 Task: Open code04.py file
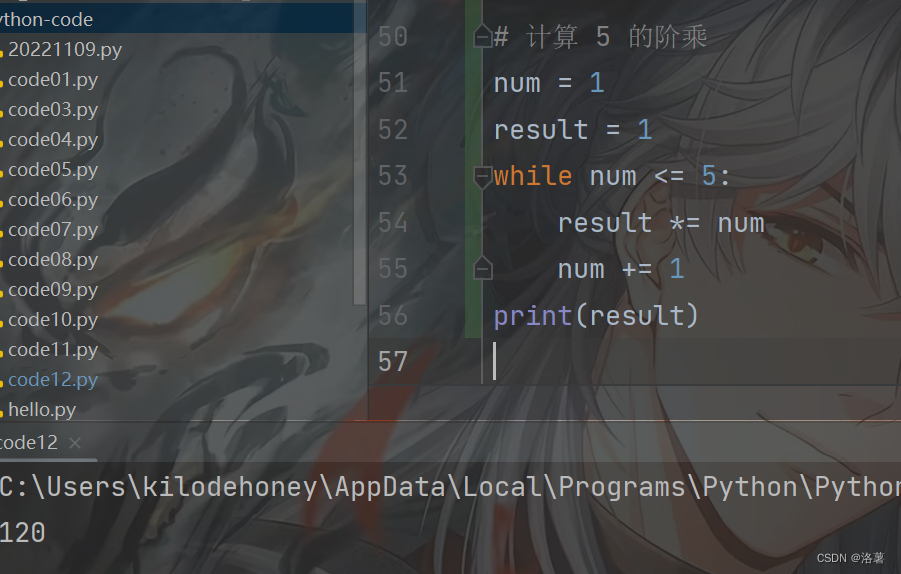53,140
